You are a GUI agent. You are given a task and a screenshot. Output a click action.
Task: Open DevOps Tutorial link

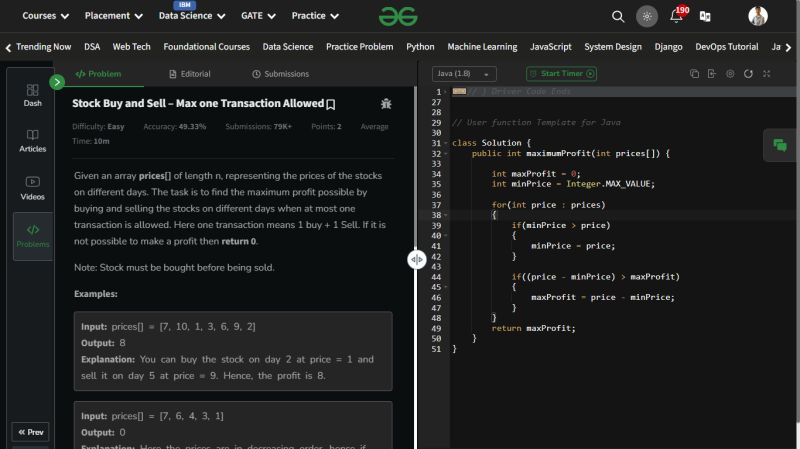pyautogui.click(x=727, y=47)
